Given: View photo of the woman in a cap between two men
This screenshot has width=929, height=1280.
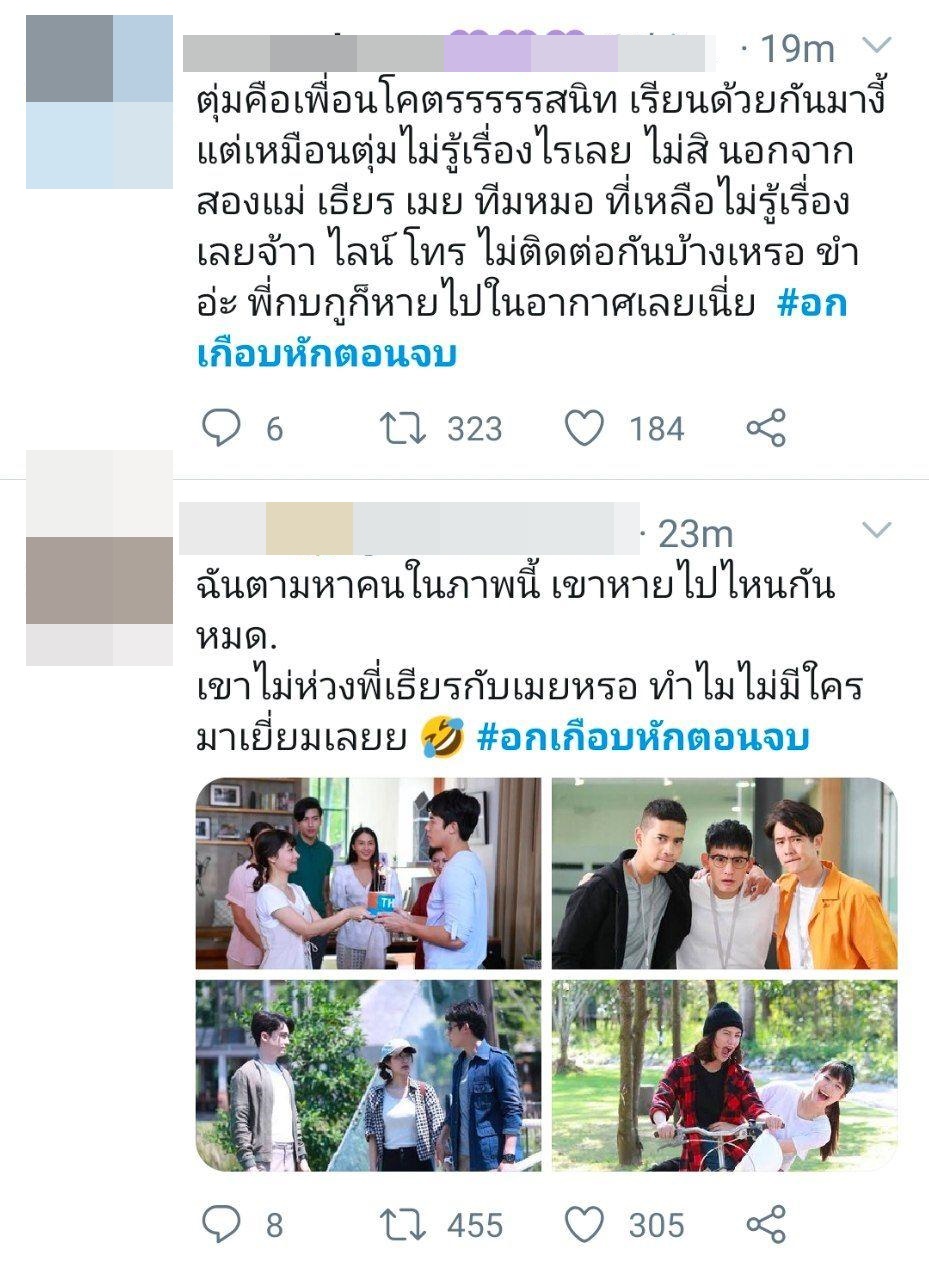Looking at the screenshot, I should coord(368,1075).
